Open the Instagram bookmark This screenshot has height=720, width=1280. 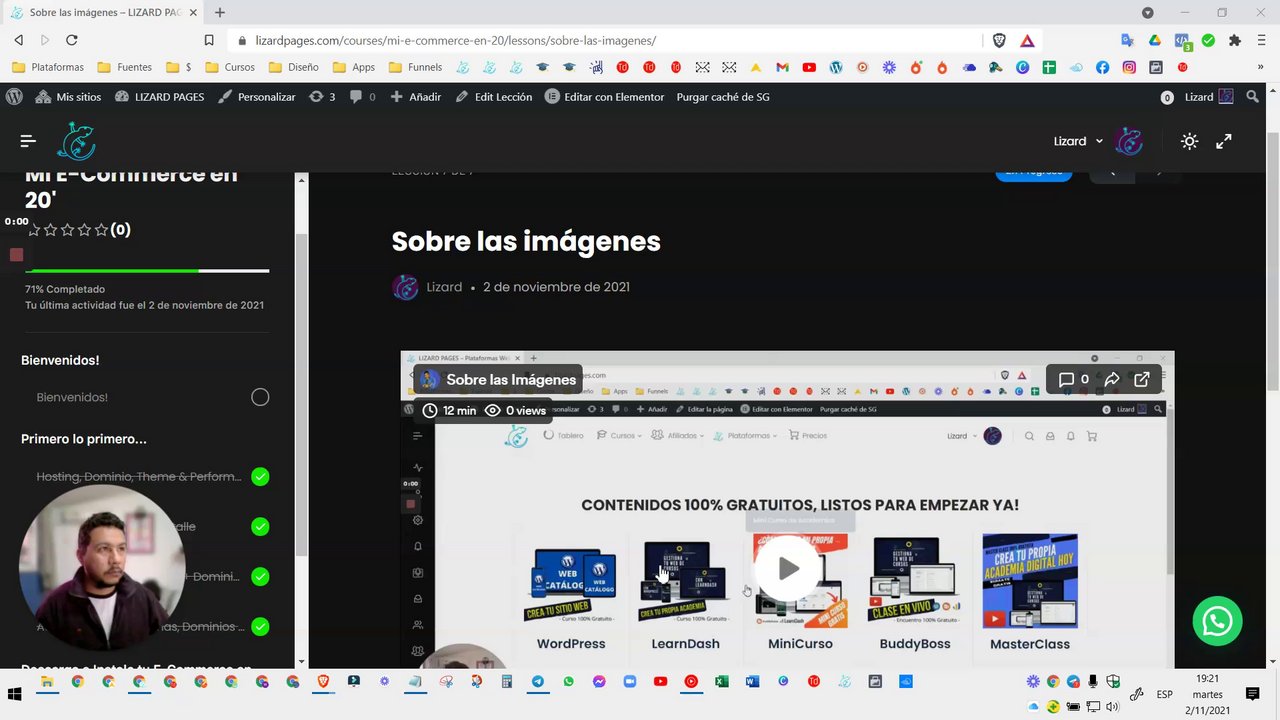[x=1129, y=67]
